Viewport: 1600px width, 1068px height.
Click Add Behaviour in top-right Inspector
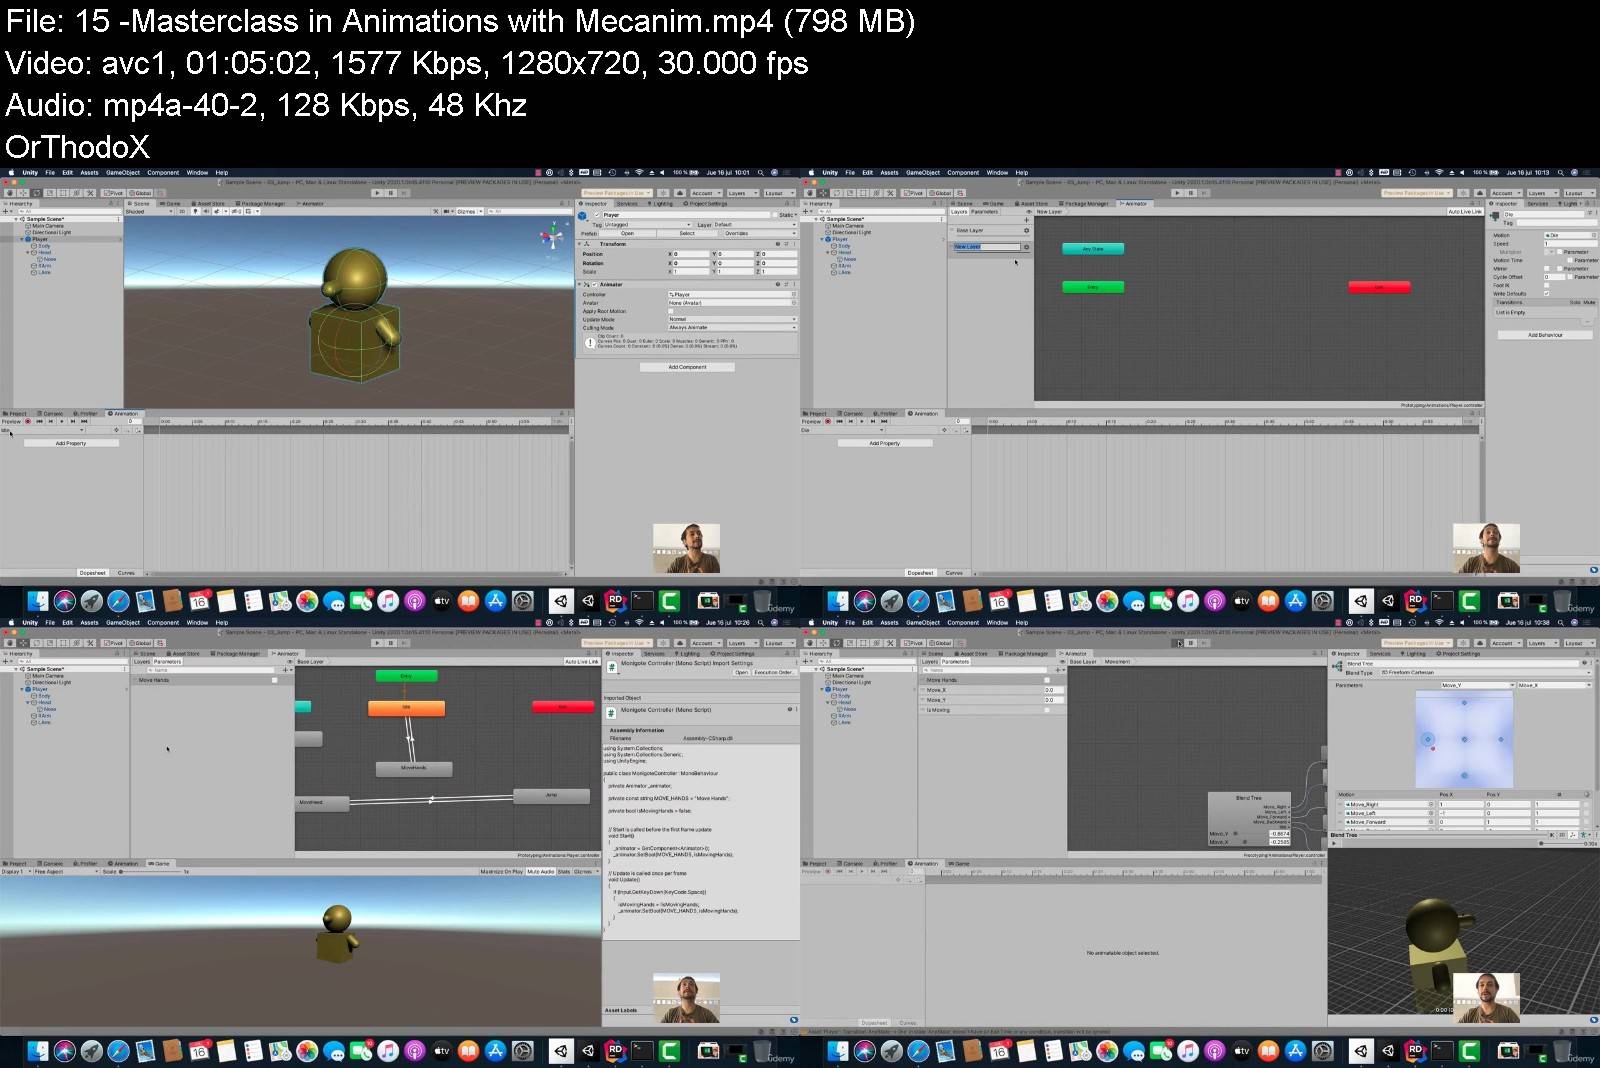(x=1545, y=335)
